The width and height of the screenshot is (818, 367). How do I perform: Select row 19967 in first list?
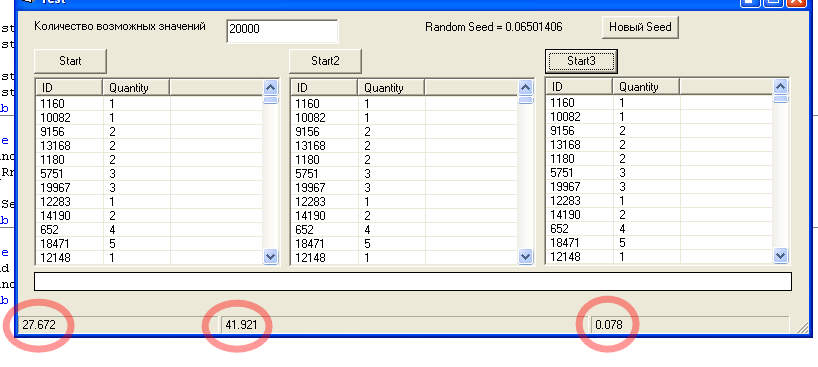(149, 188)
